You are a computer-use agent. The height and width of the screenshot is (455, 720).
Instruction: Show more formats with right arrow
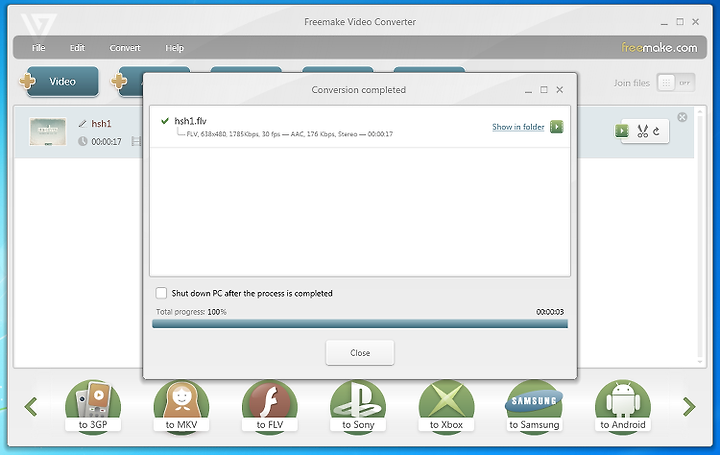click(x=689, y=407)
